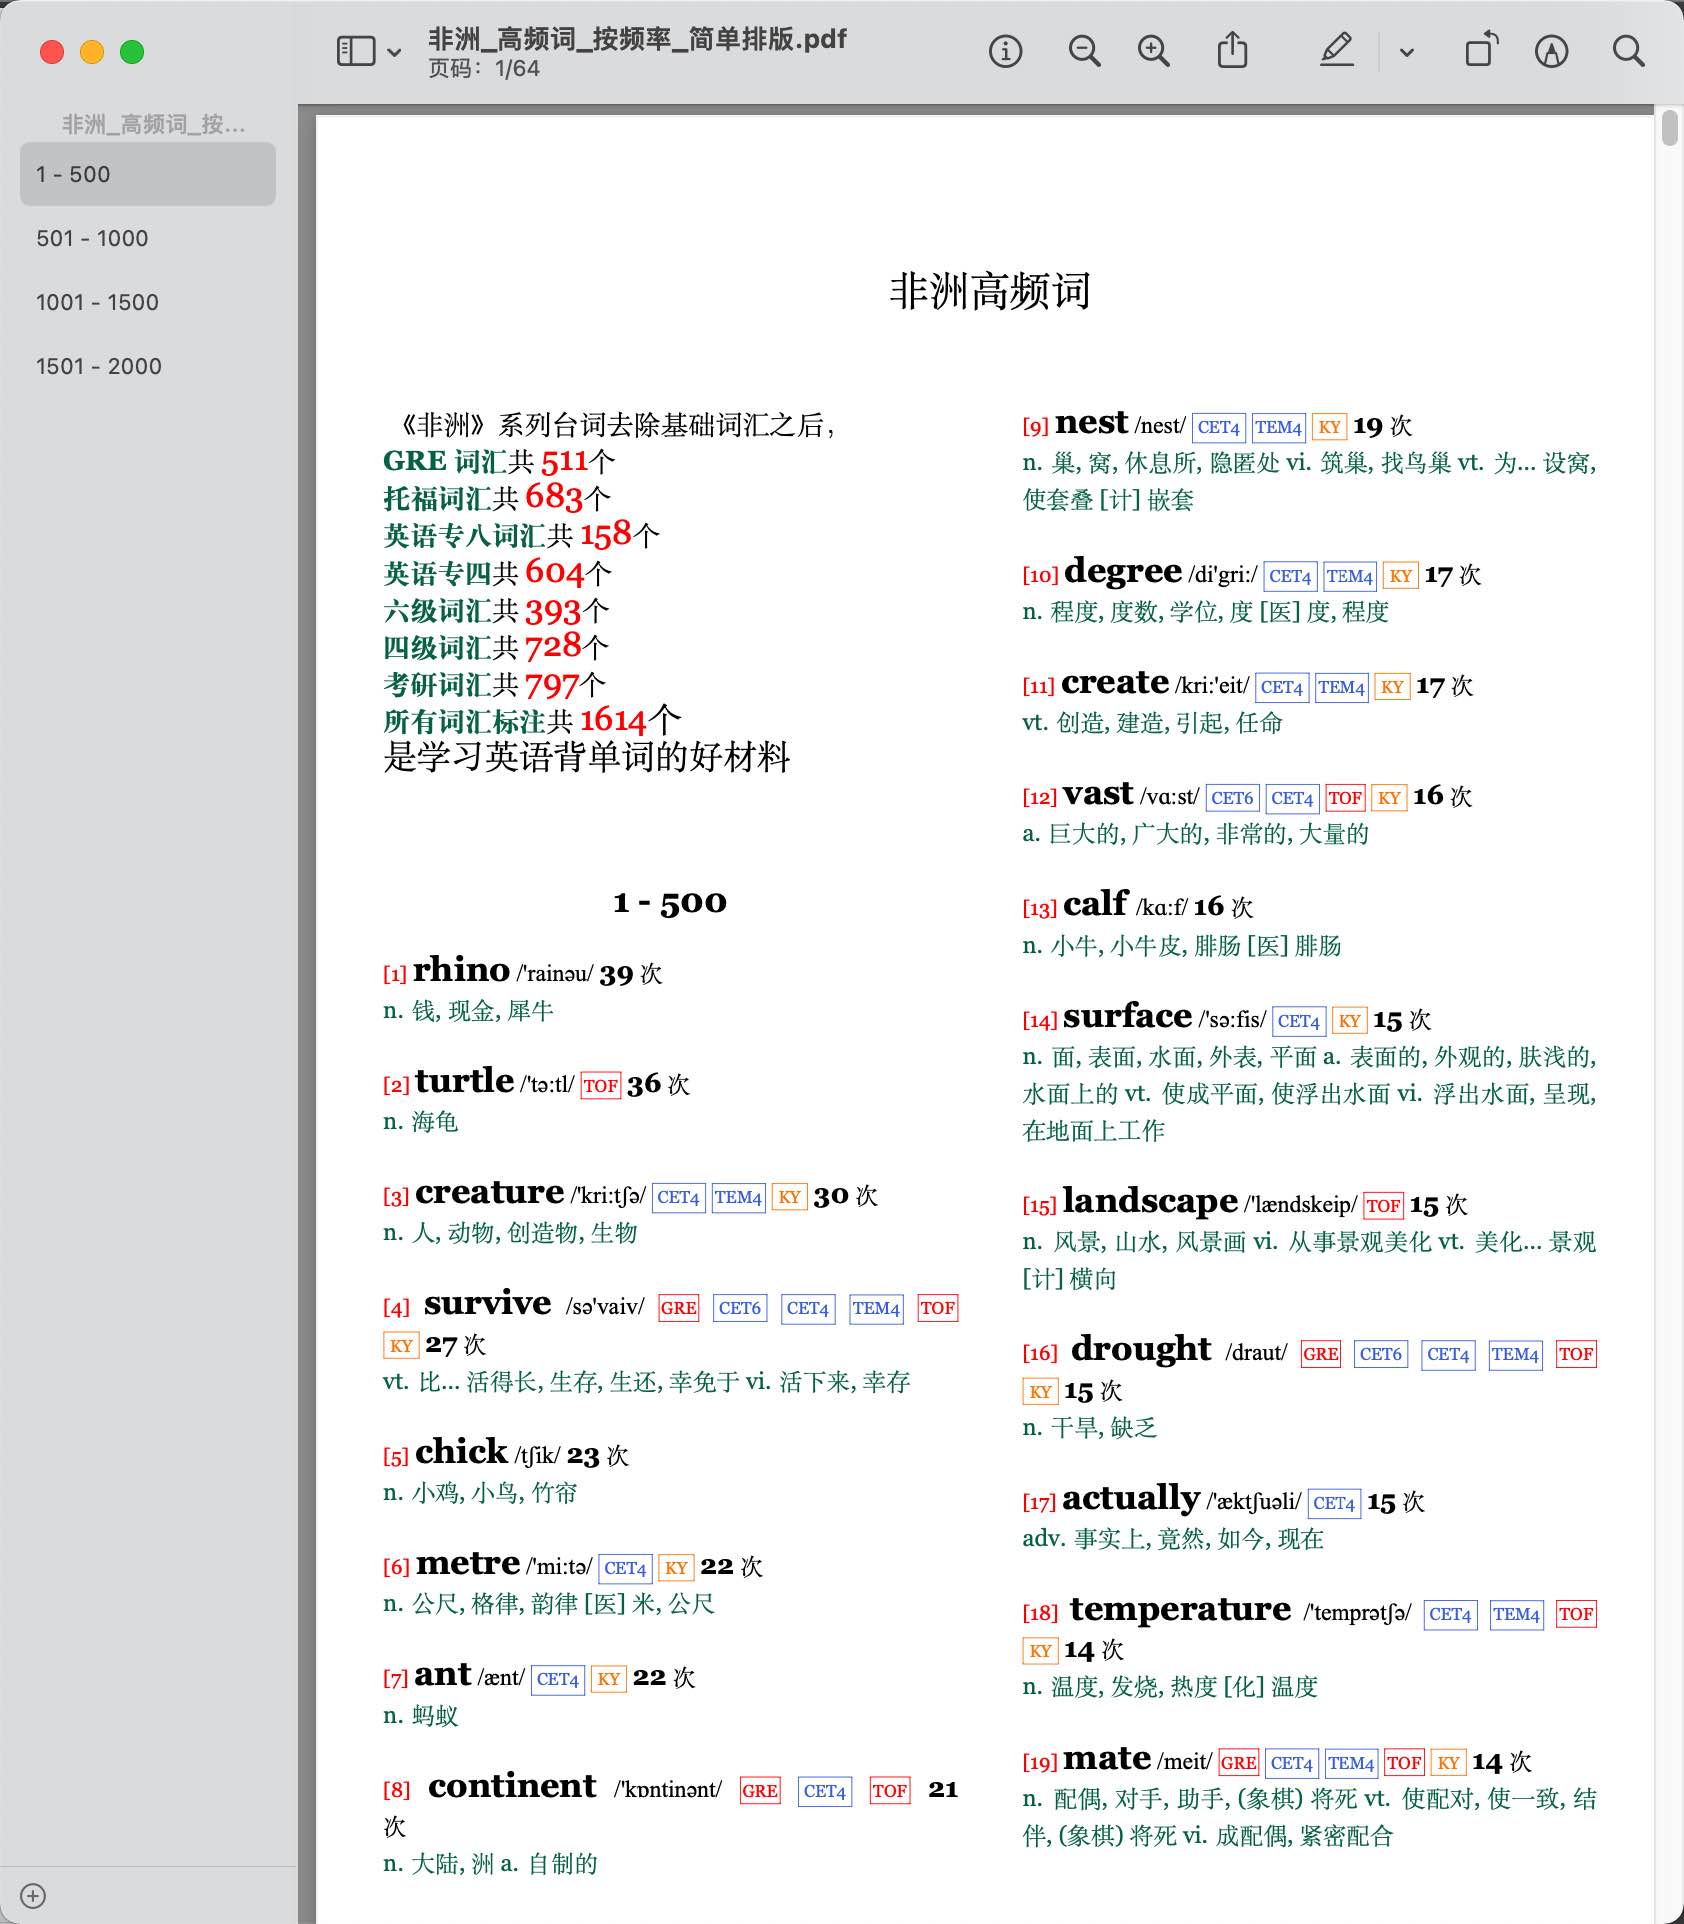1684x1924 pixels.
Task: Click the word 'chick' entry
Action: [x=461, y=1451]
